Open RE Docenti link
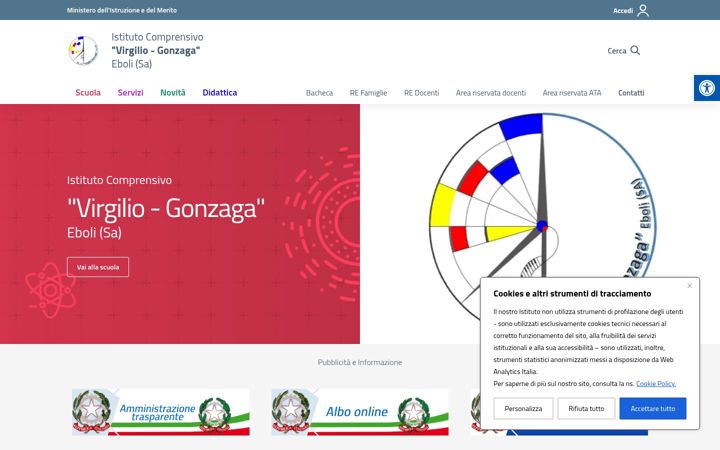The height and width of the screenshot is (450, 720). [x=422, y=93]
